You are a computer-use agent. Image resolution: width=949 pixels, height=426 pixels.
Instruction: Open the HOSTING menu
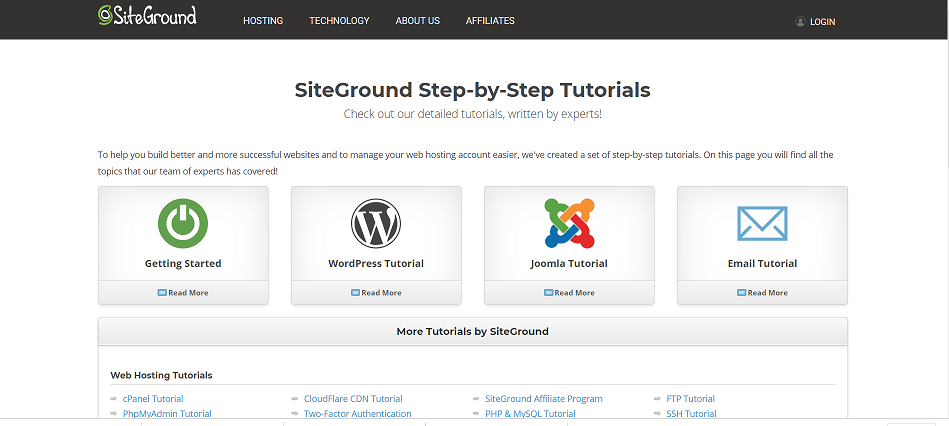(263, 21)
